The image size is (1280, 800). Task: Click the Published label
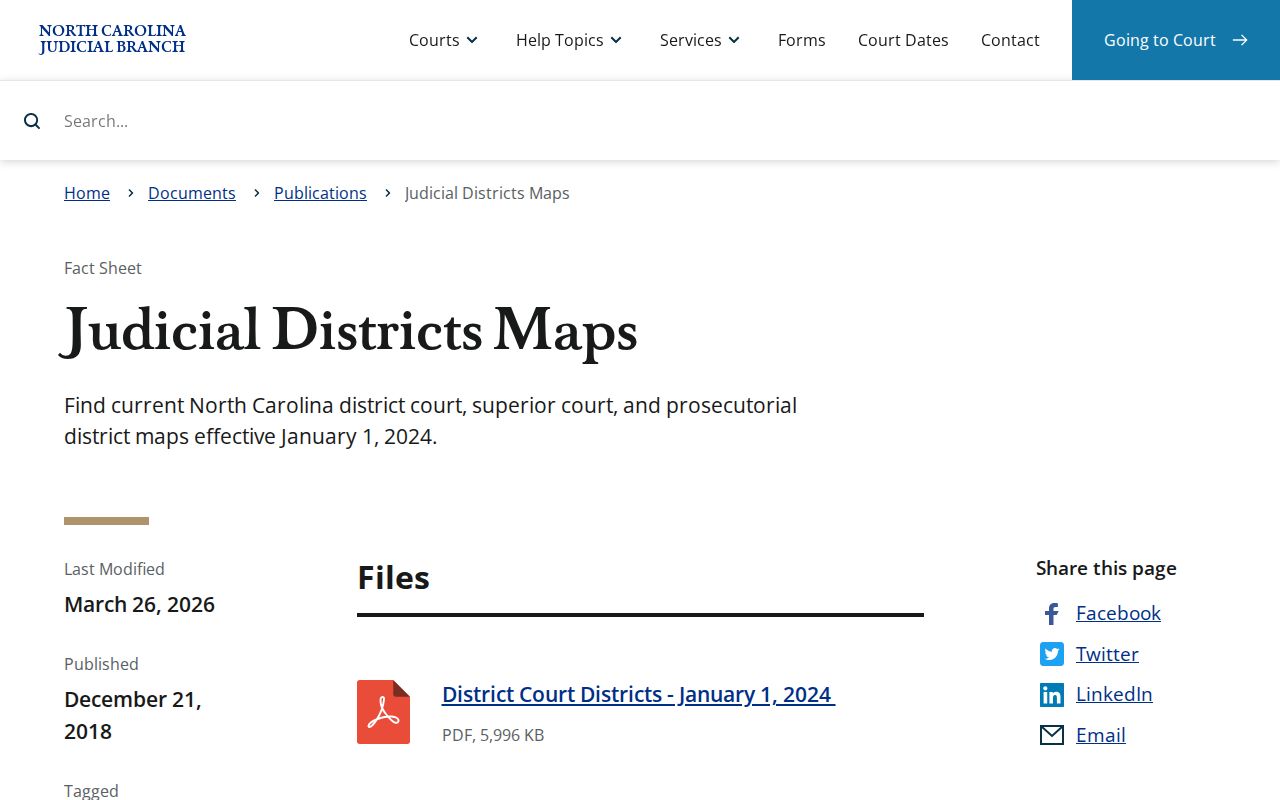pos(101,664)
